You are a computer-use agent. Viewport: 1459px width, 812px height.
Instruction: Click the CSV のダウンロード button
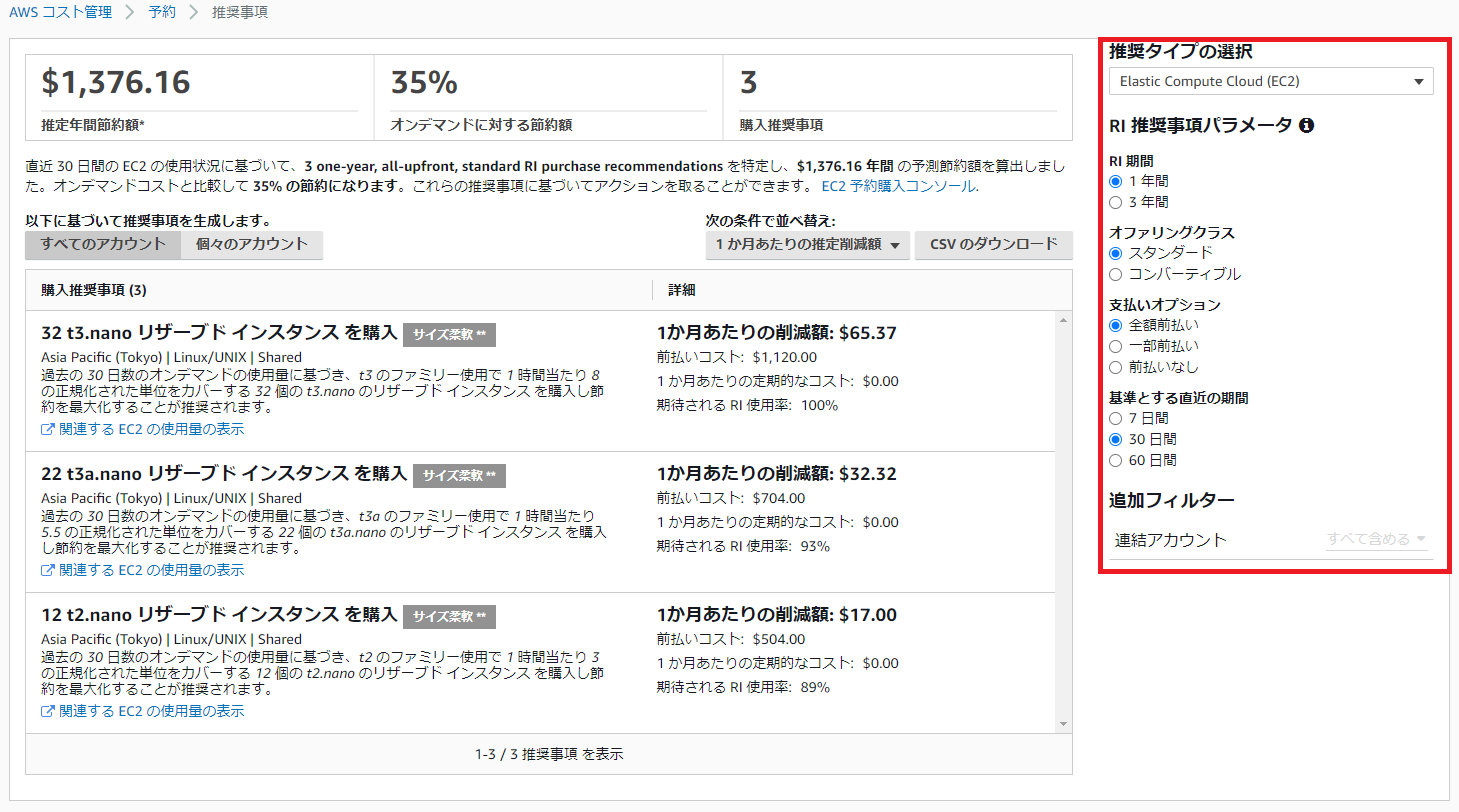coord(993,245)
